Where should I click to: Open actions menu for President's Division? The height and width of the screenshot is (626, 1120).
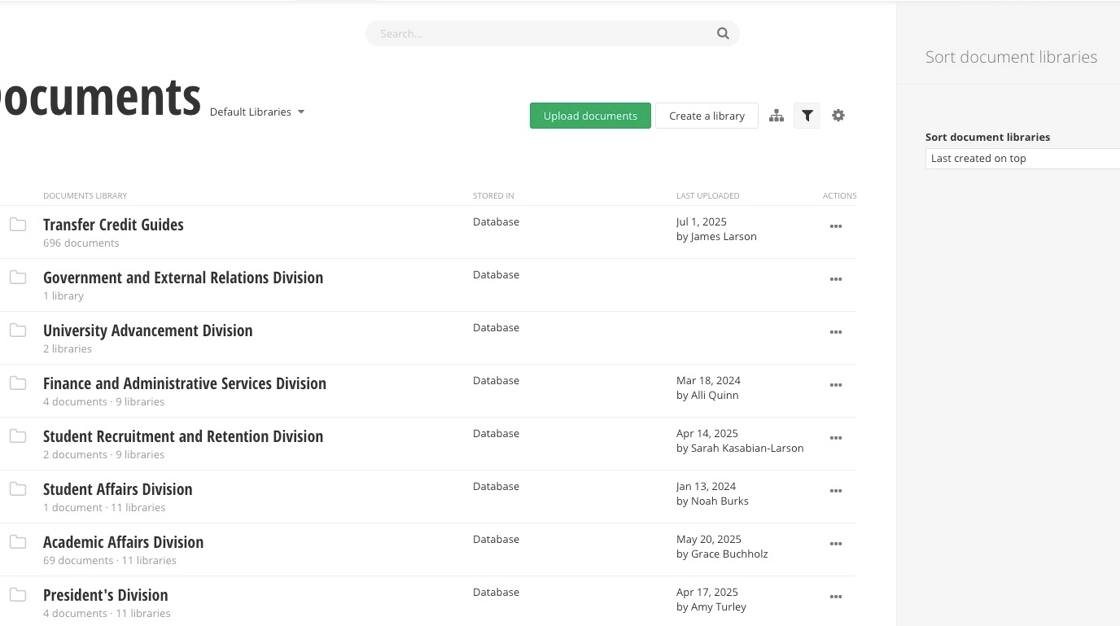(836, 598)
